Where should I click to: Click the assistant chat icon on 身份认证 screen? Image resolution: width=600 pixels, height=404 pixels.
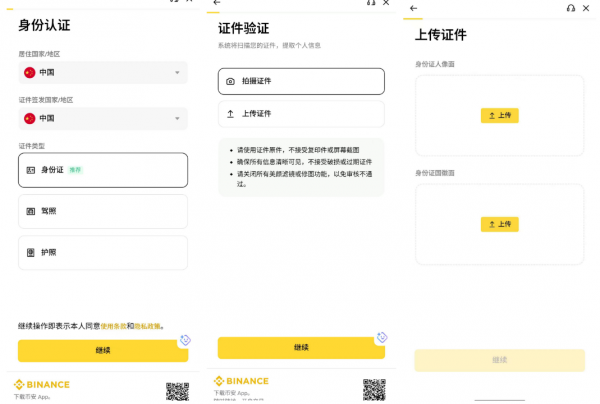tap(185, 340)
